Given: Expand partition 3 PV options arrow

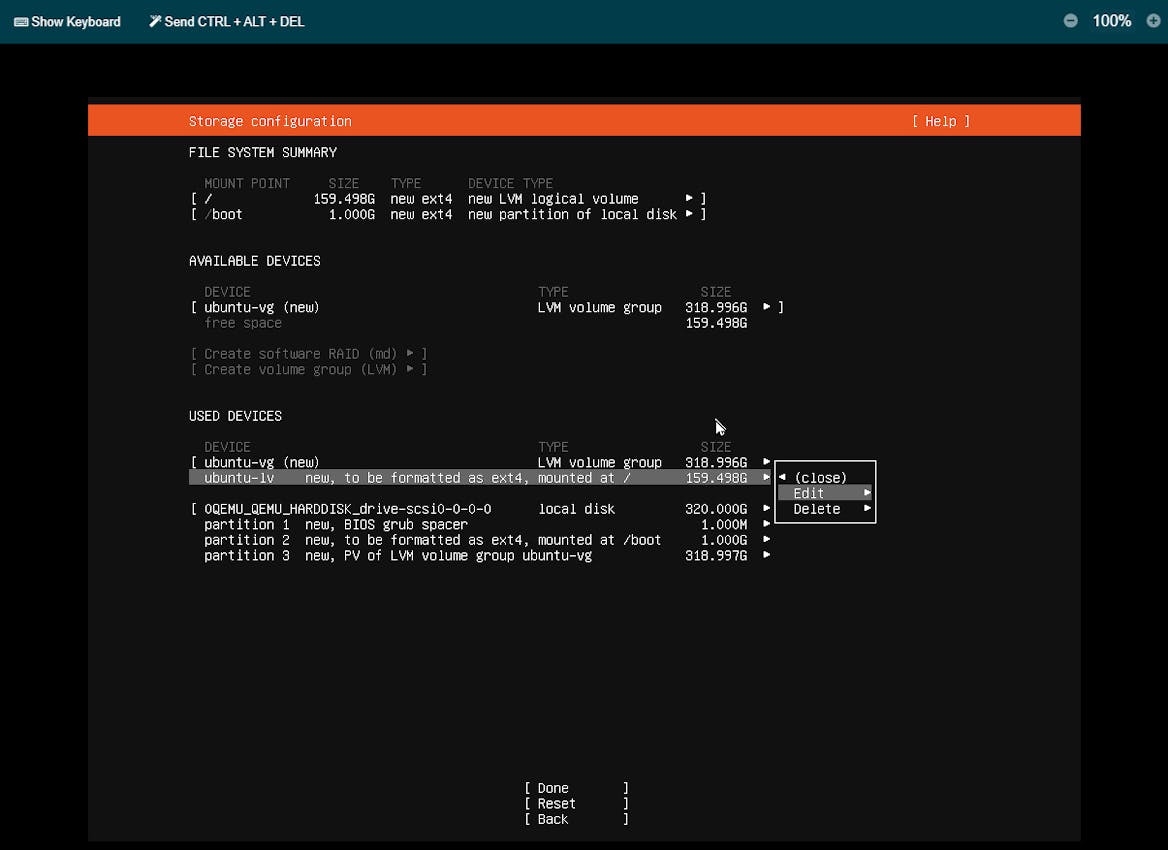Looking at the screenshot, I should click(766, 555).
